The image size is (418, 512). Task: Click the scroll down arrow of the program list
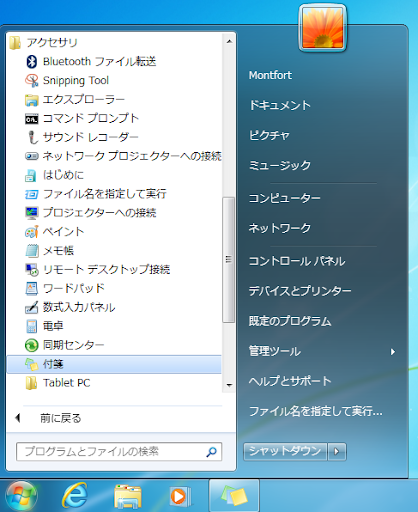tap(229, 385)
